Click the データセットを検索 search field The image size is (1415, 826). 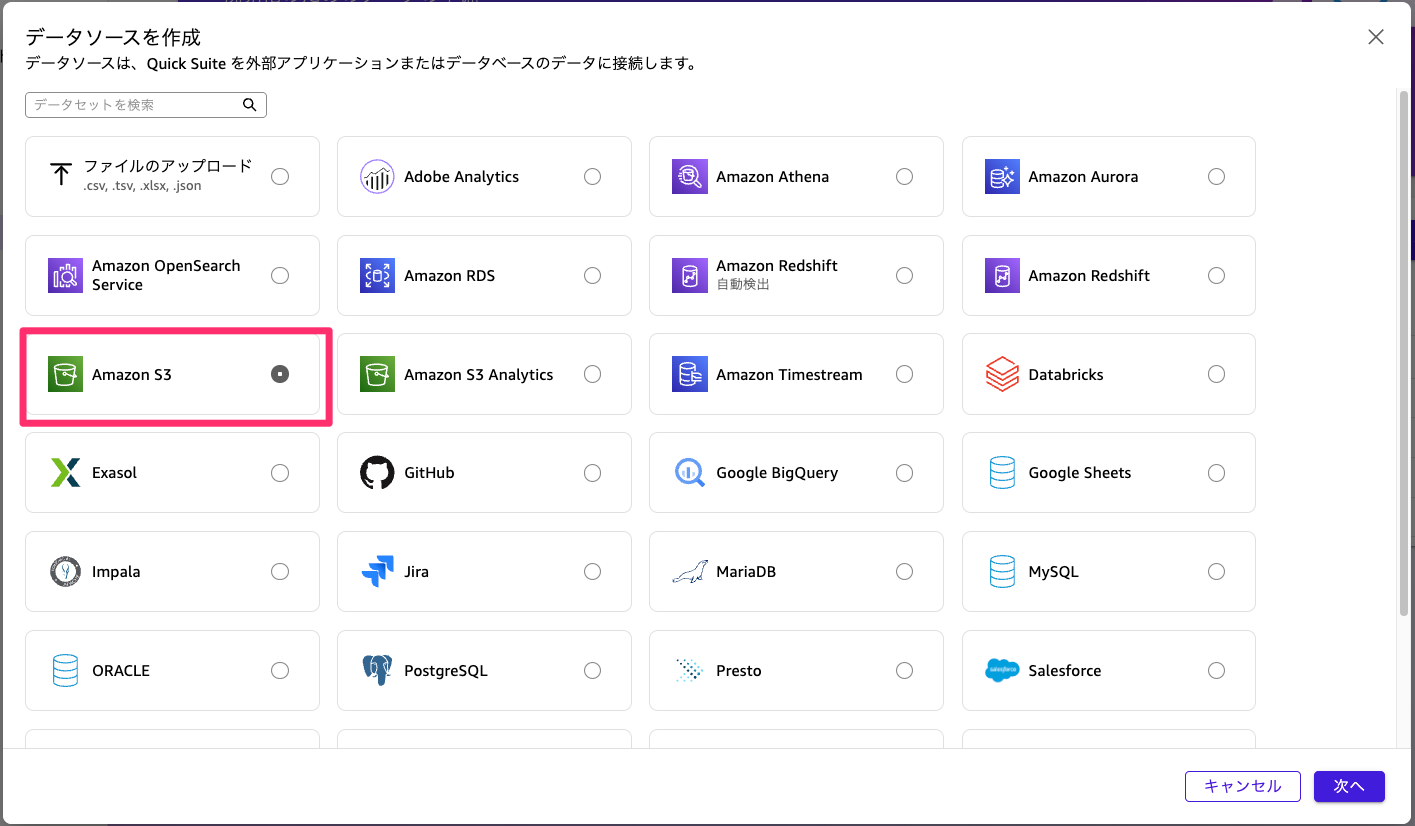[135, 104]
